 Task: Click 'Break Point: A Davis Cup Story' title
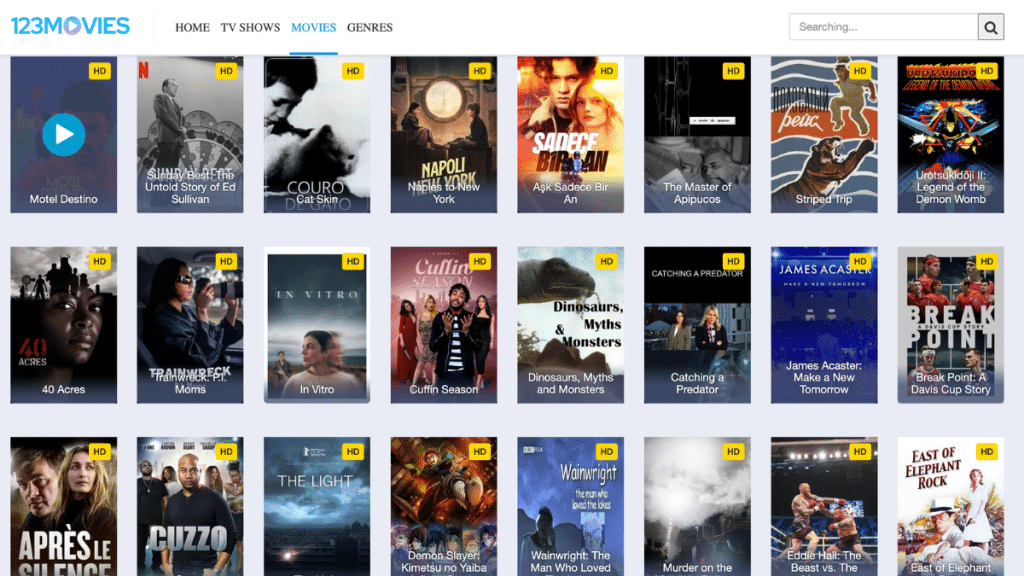pos(950,383)
